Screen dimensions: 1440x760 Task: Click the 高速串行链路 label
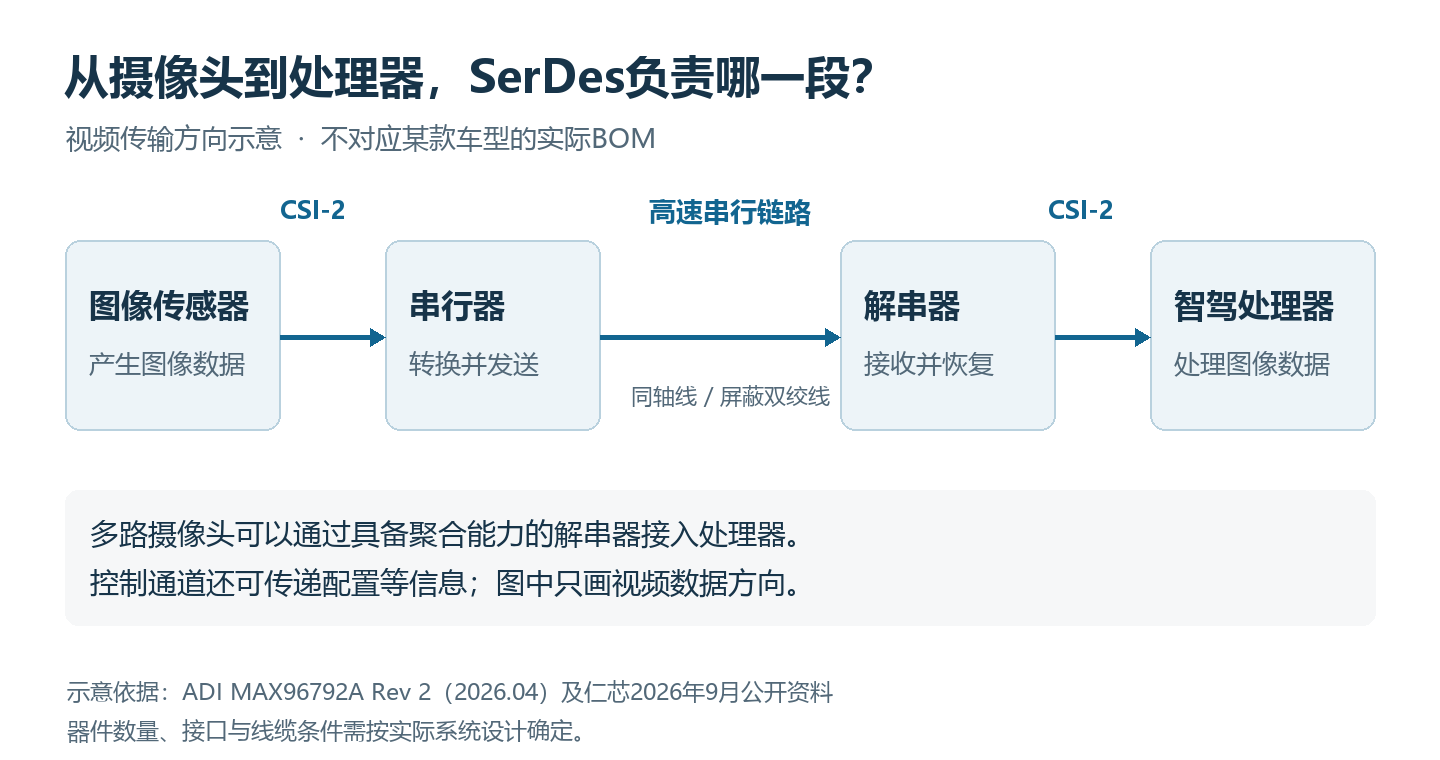(729, 212)
